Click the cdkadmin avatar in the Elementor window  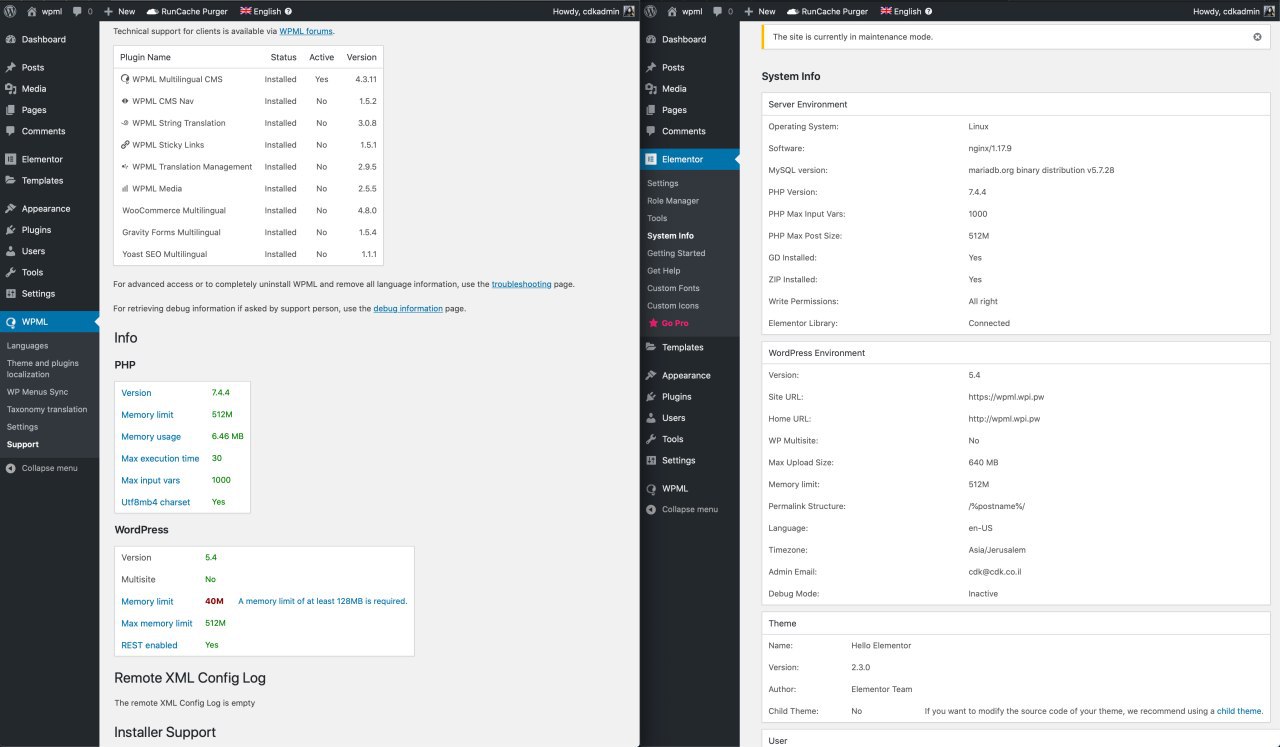point(1269,11)
